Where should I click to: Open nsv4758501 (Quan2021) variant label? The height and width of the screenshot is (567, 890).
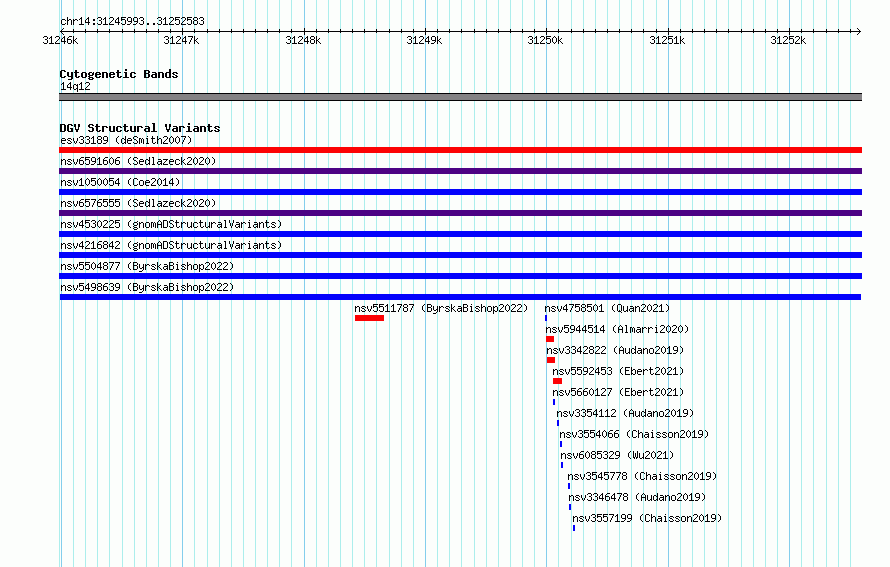pos(607,308)
